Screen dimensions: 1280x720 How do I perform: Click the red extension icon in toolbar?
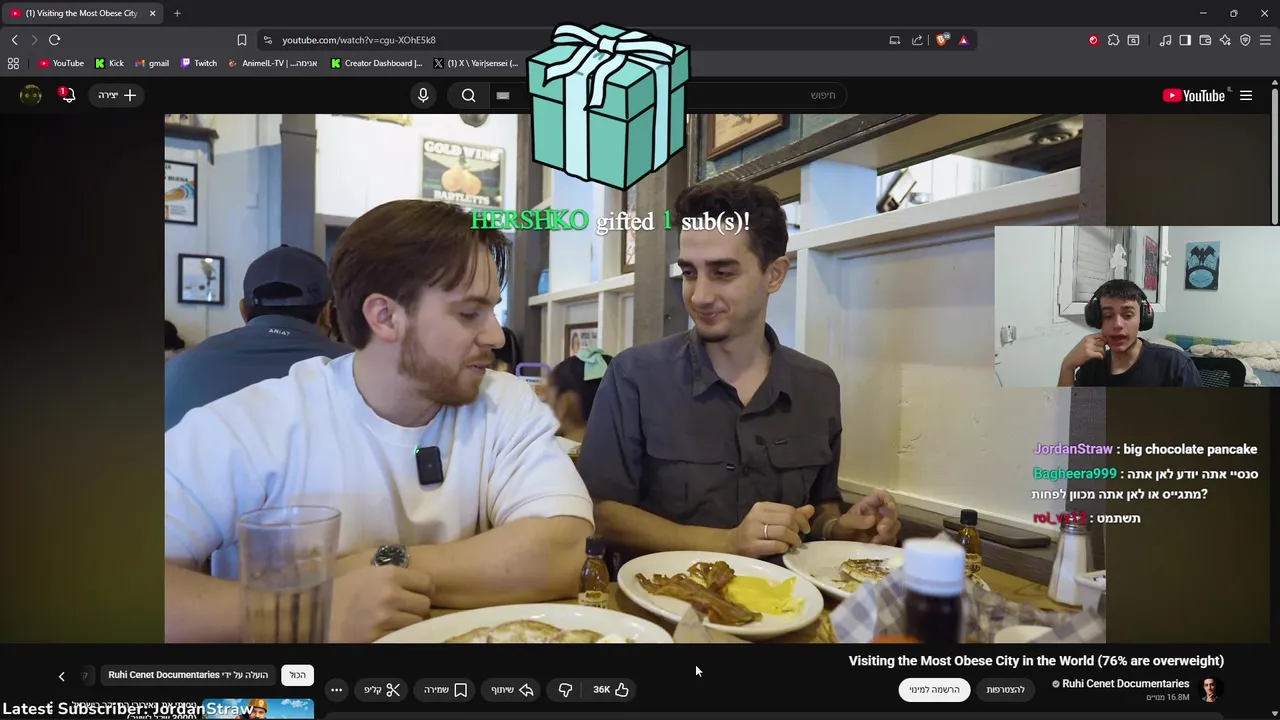(1093, 40)
